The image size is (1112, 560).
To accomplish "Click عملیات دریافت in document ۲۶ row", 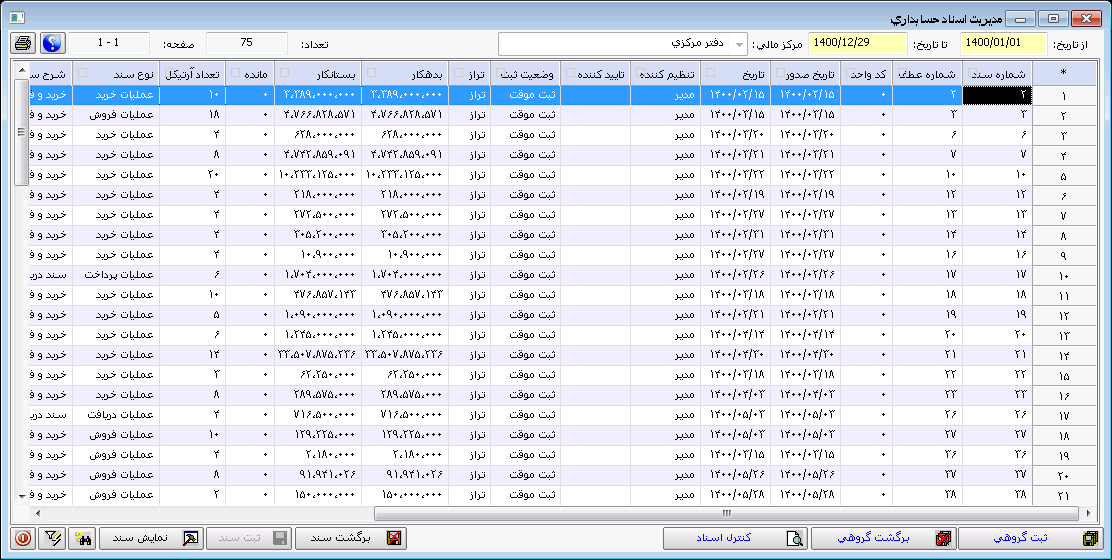I will point(121,415).
